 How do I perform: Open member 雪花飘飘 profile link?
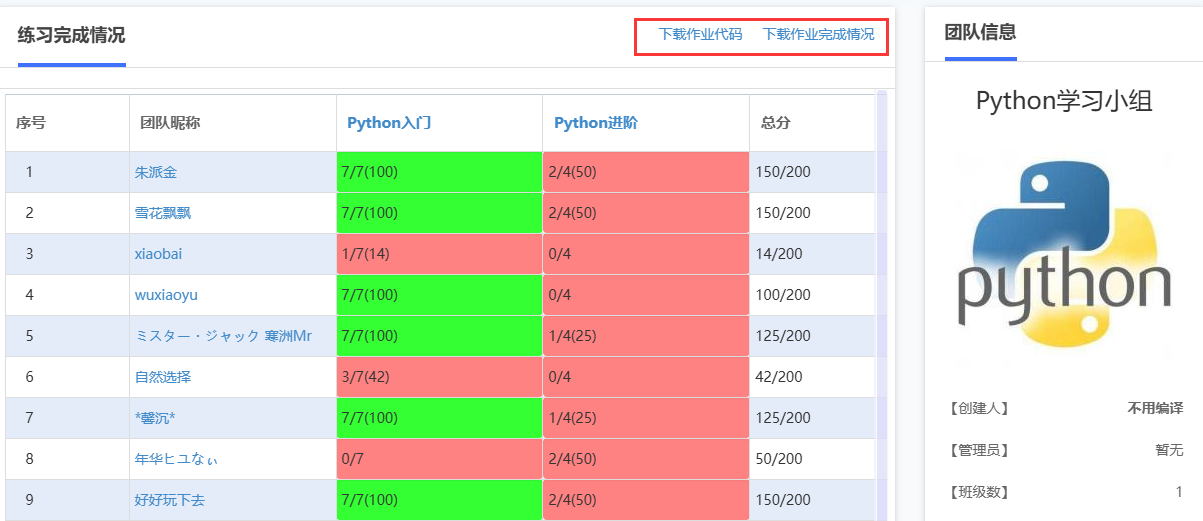163,213
